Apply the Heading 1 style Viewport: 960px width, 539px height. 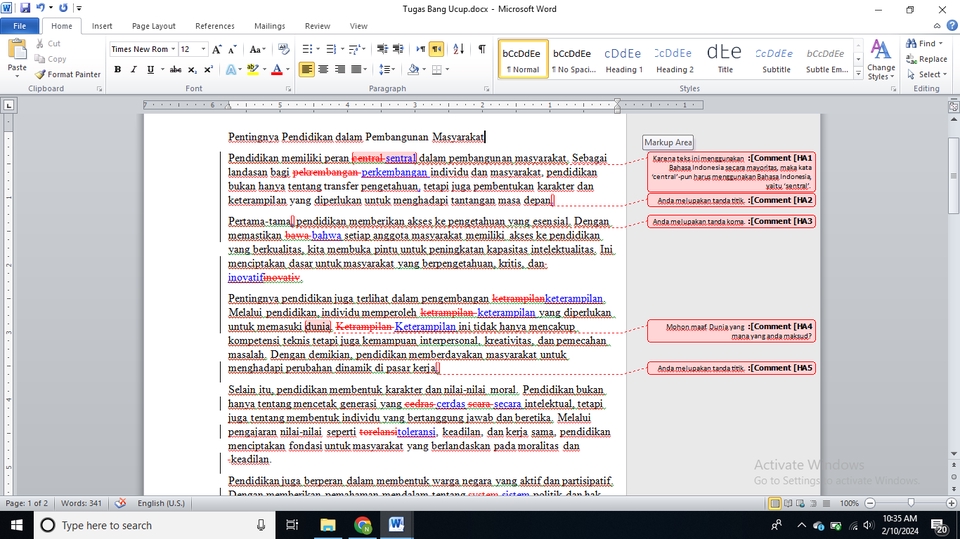tap(623, 59)
